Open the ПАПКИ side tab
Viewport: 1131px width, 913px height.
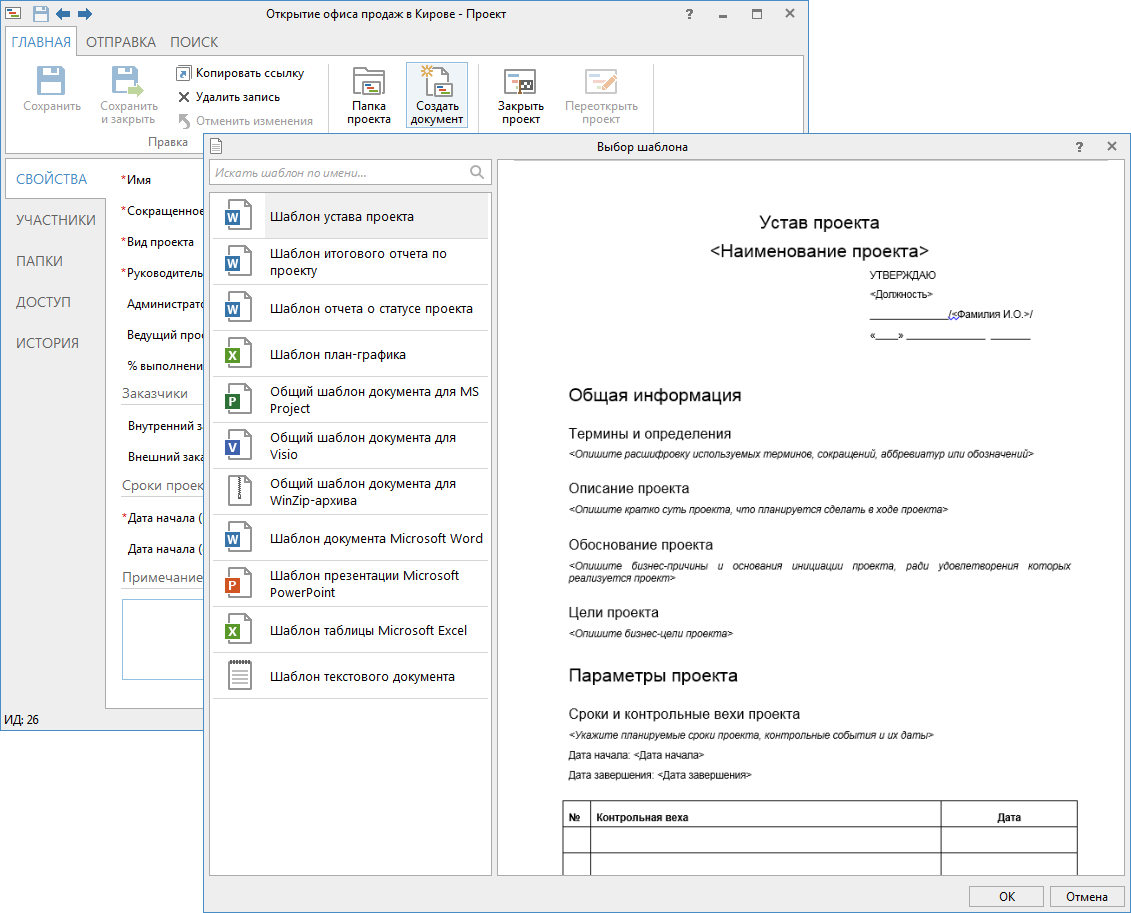tap(40, 261)
